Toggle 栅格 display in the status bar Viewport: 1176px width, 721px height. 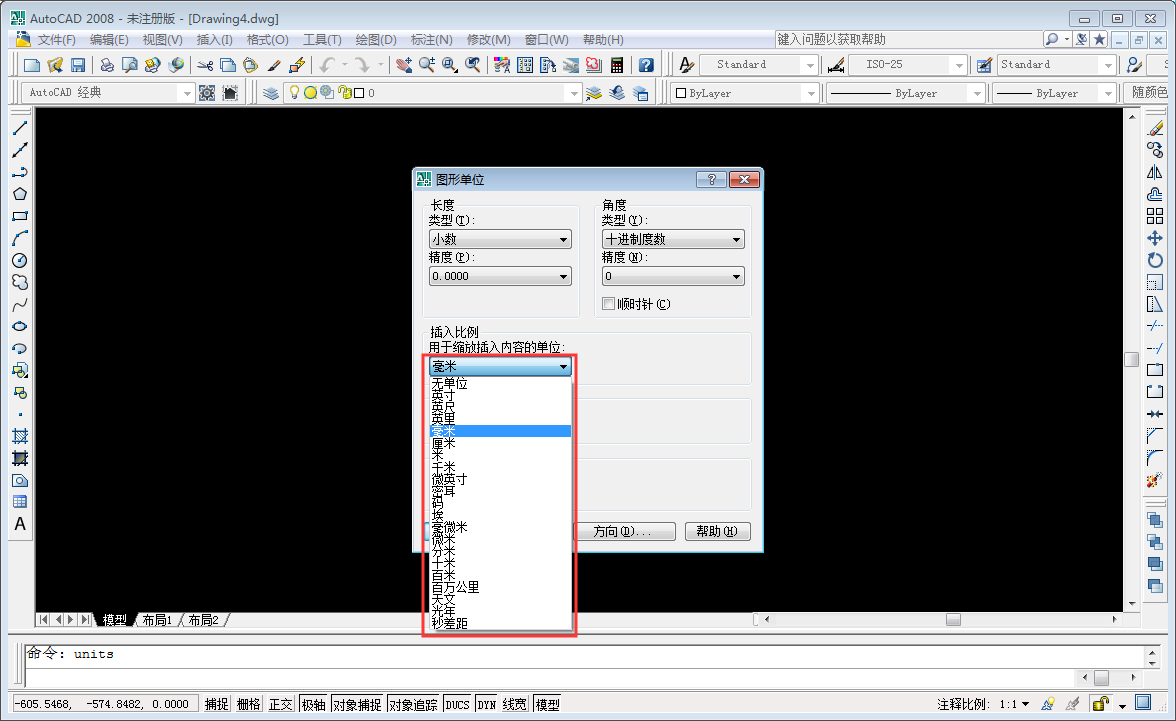pyautogui.click(x=247, y=703)
